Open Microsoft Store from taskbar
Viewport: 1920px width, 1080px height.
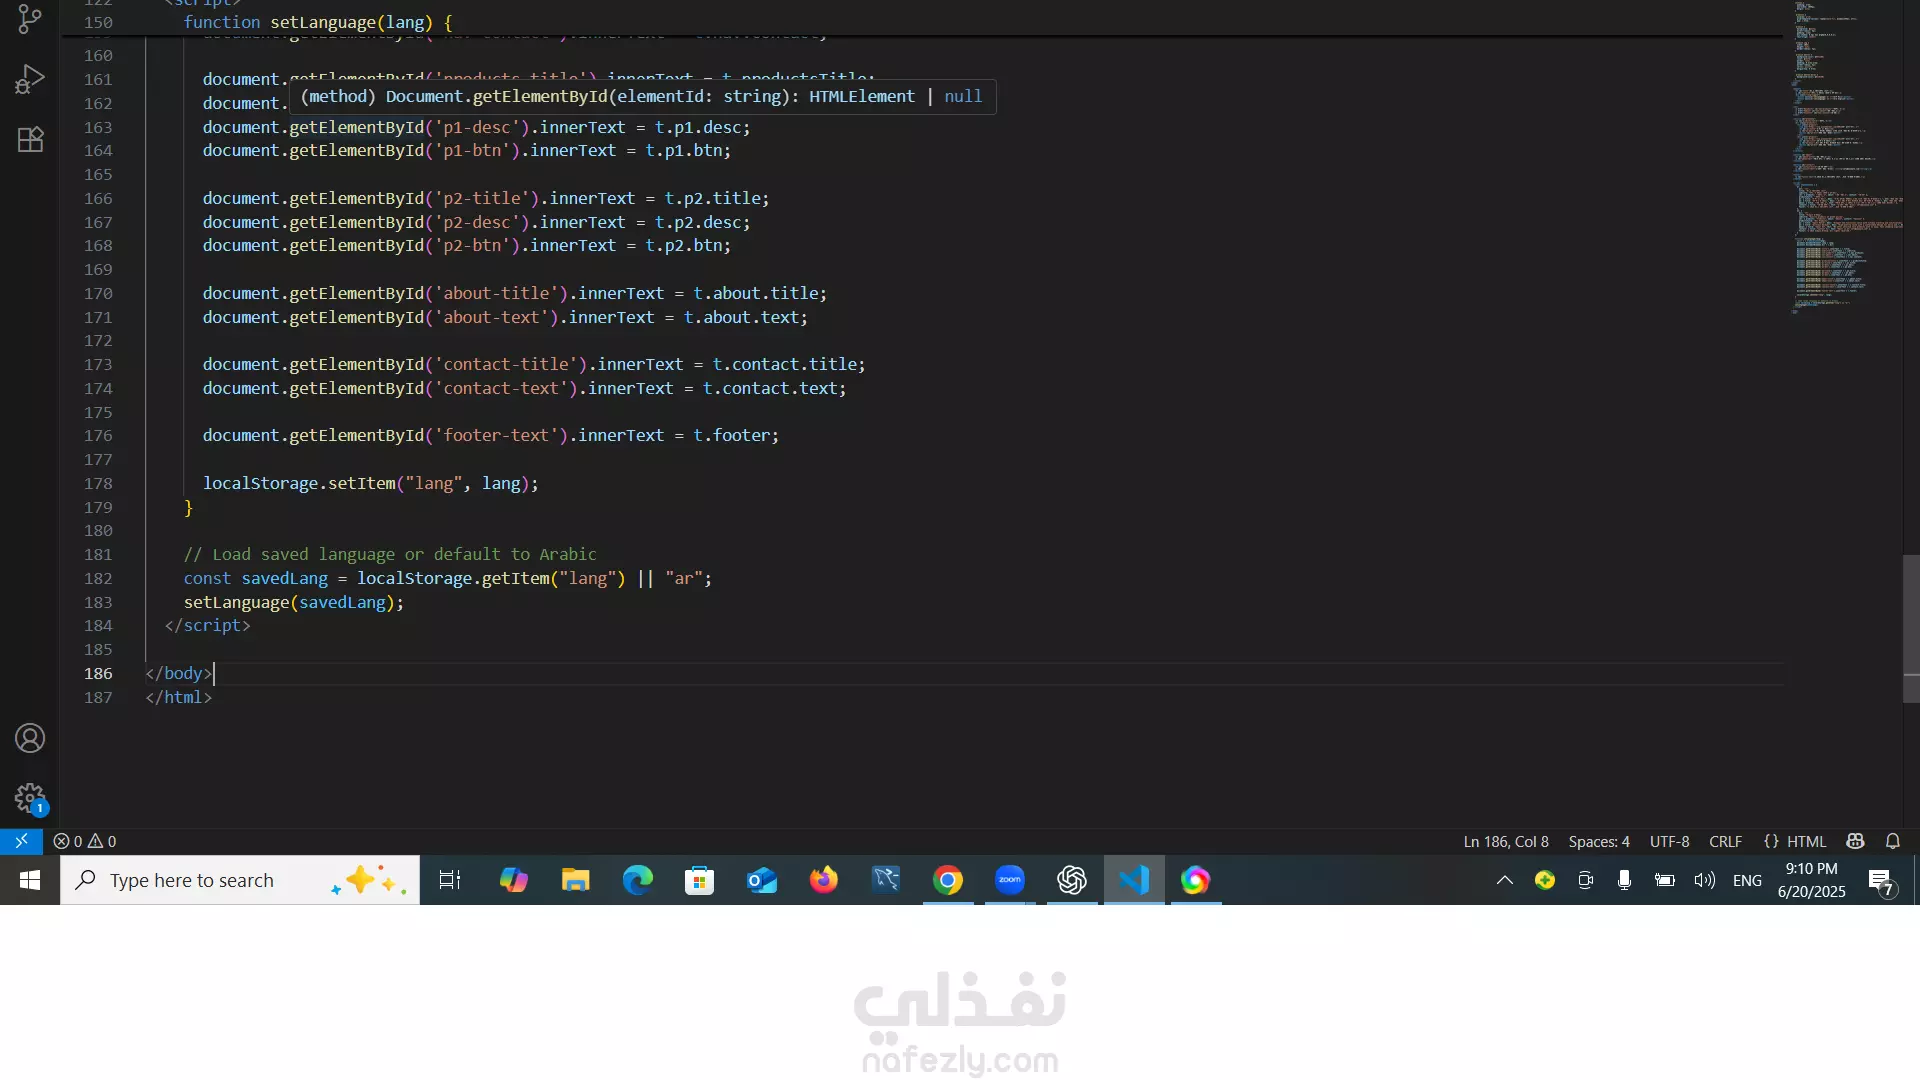click(x=699, y=880)
